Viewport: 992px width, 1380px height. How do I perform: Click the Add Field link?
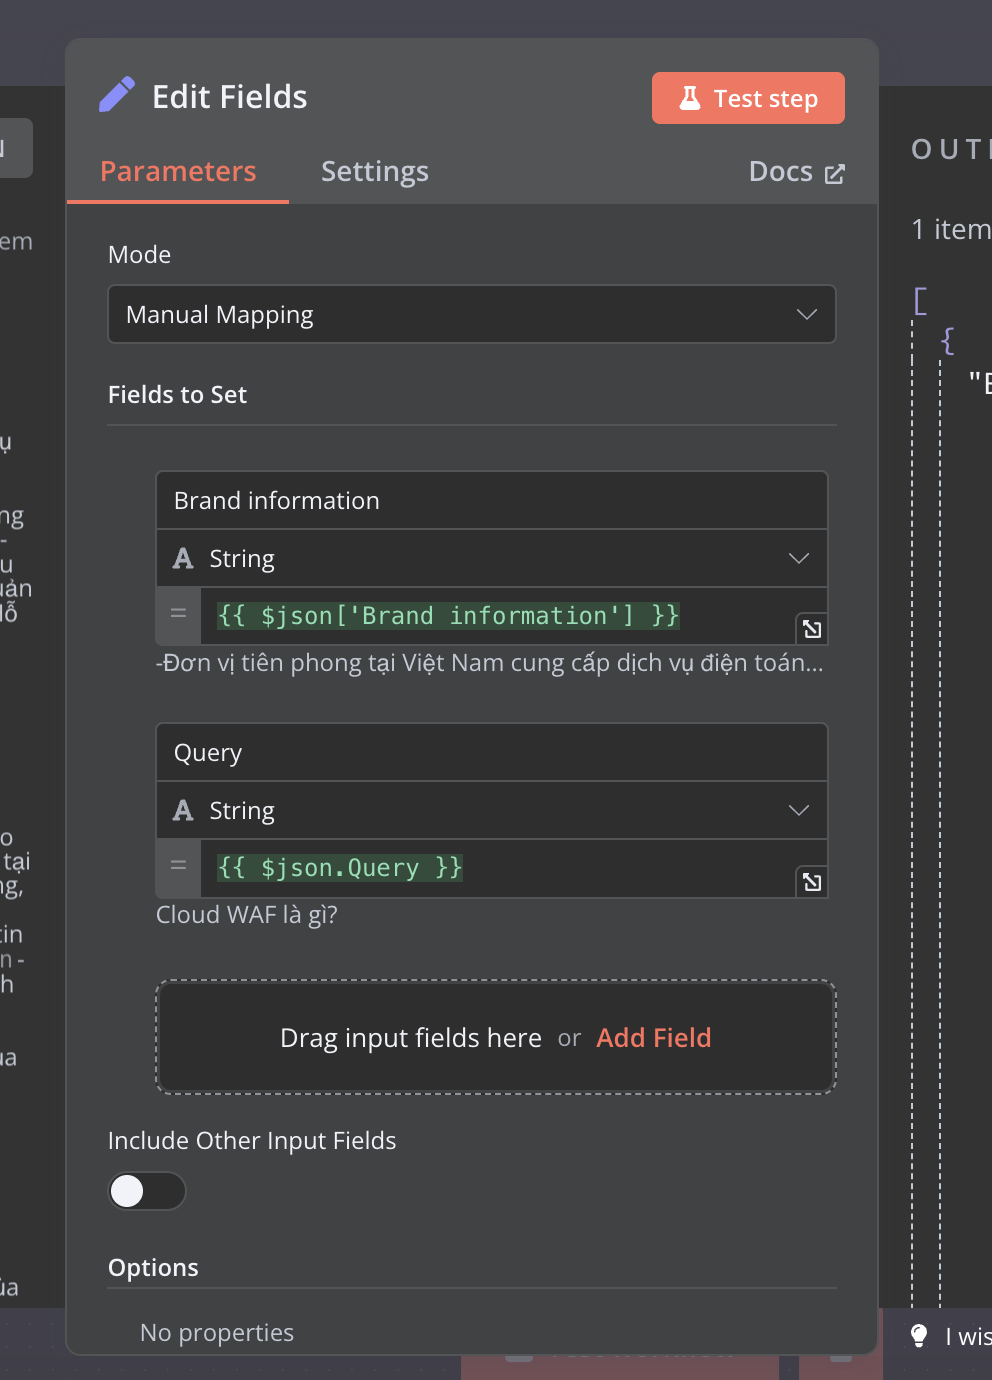(x=654, y=1038)
